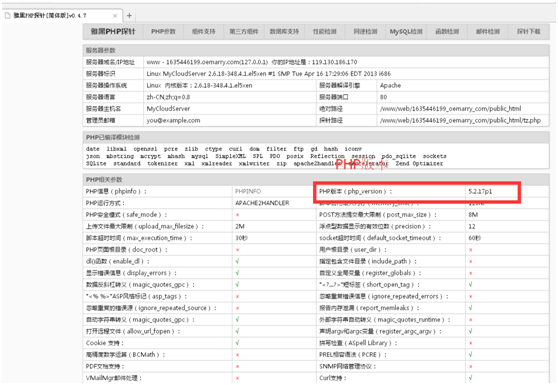Image resolution: width=558 pixels, height=385 pixels.
Task: Open the 邮件检测 navigation item
Action: coord(488,32)
